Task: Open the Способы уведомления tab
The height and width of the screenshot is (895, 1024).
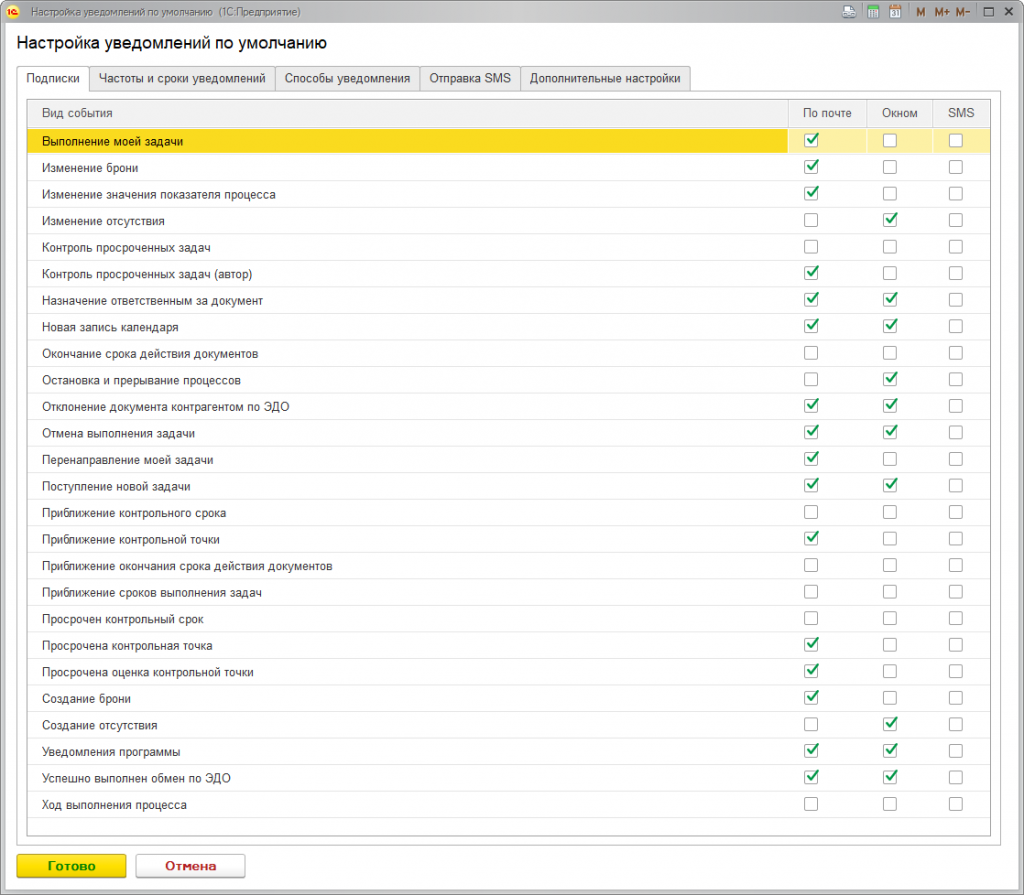Action: click(347, 79)
